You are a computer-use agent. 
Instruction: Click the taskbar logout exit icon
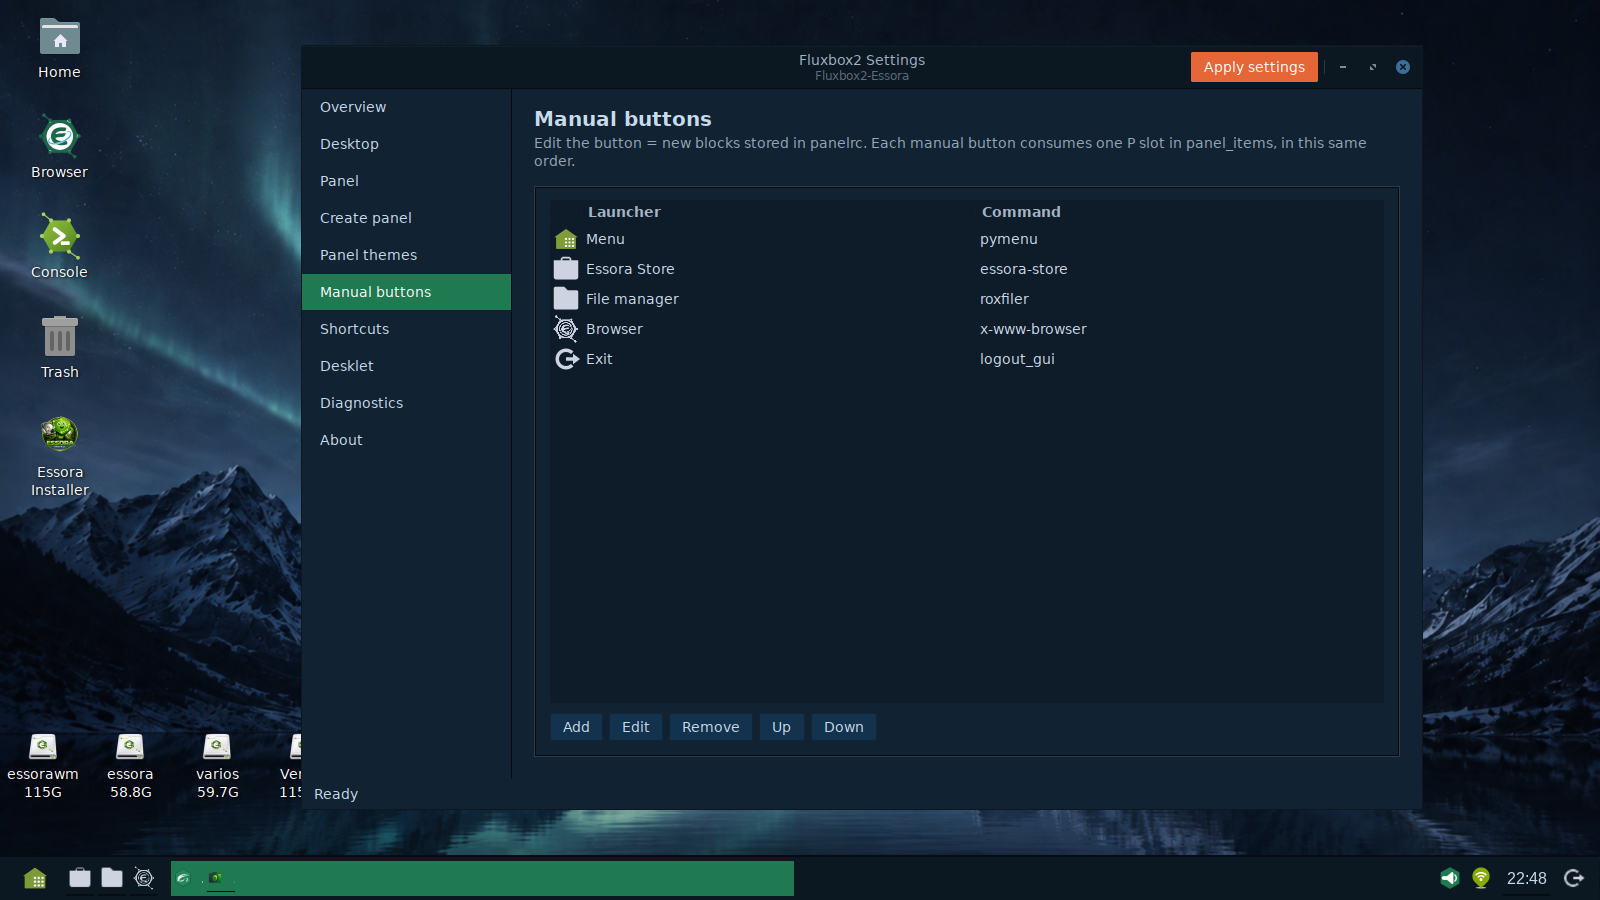coord(1574,878)
